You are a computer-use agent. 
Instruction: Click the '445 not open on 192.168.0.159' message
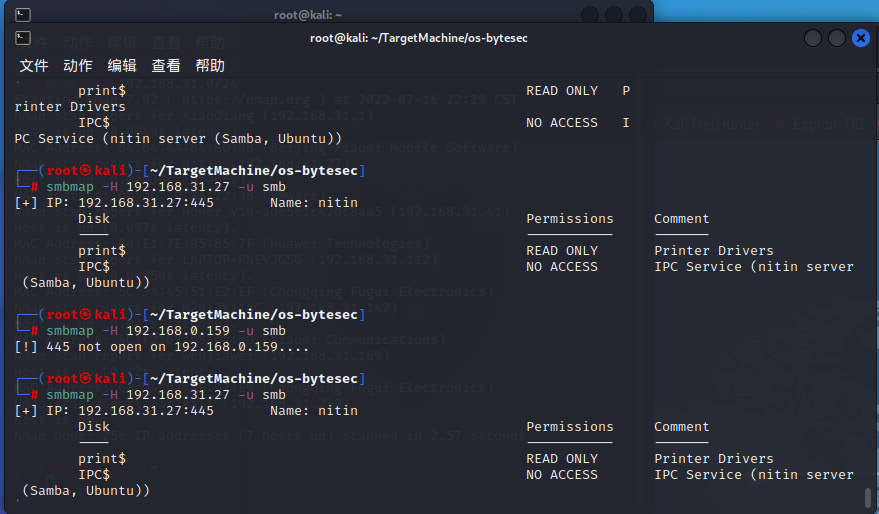pyautogui.click(x=161, y=347)
